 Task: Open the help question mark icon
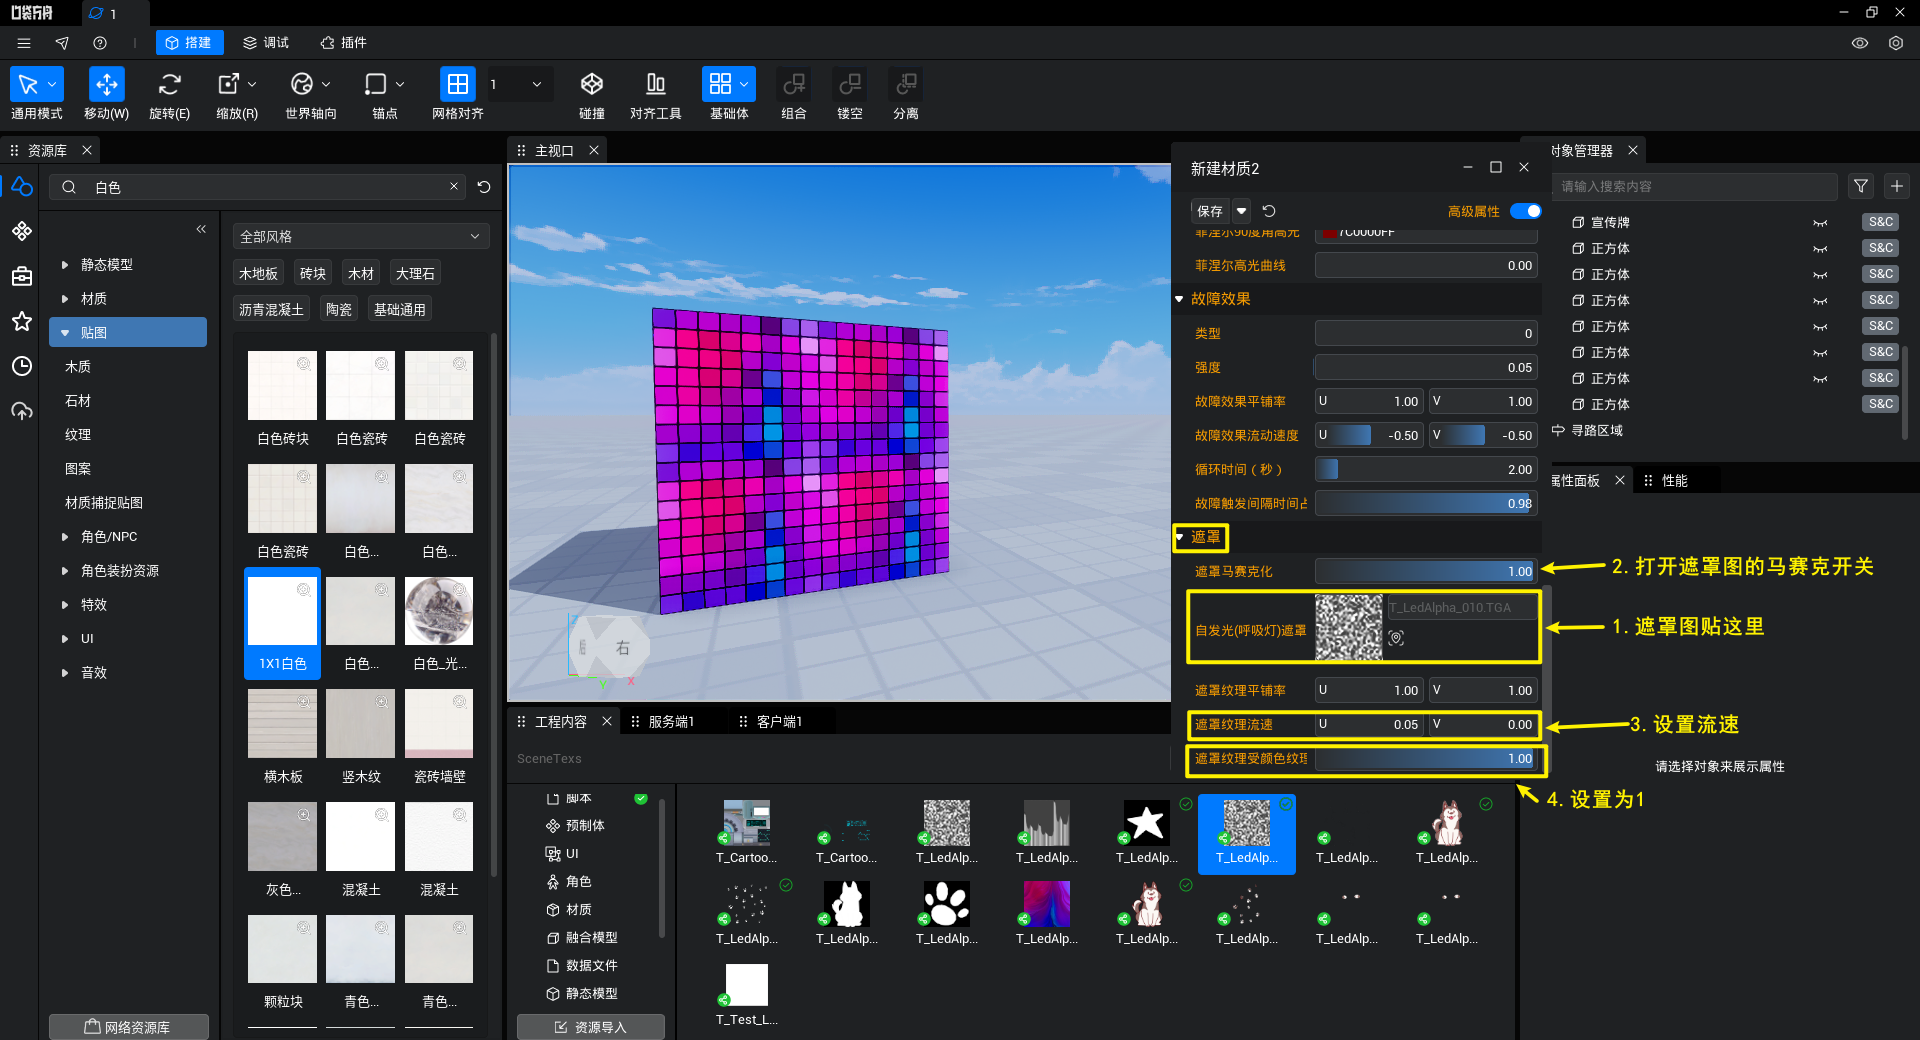click(100, 43)
